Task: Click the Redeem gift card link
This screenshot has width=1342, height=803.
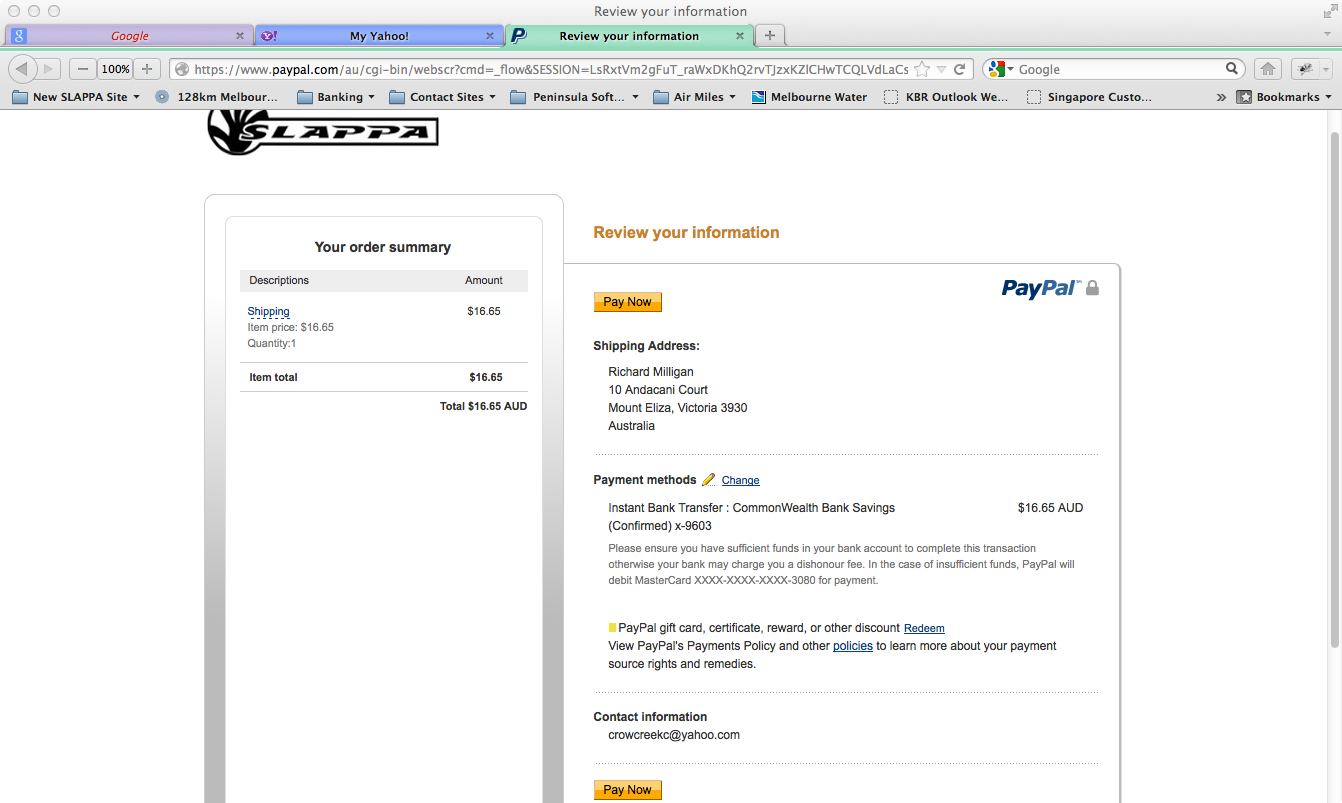Action: (924, 628)
